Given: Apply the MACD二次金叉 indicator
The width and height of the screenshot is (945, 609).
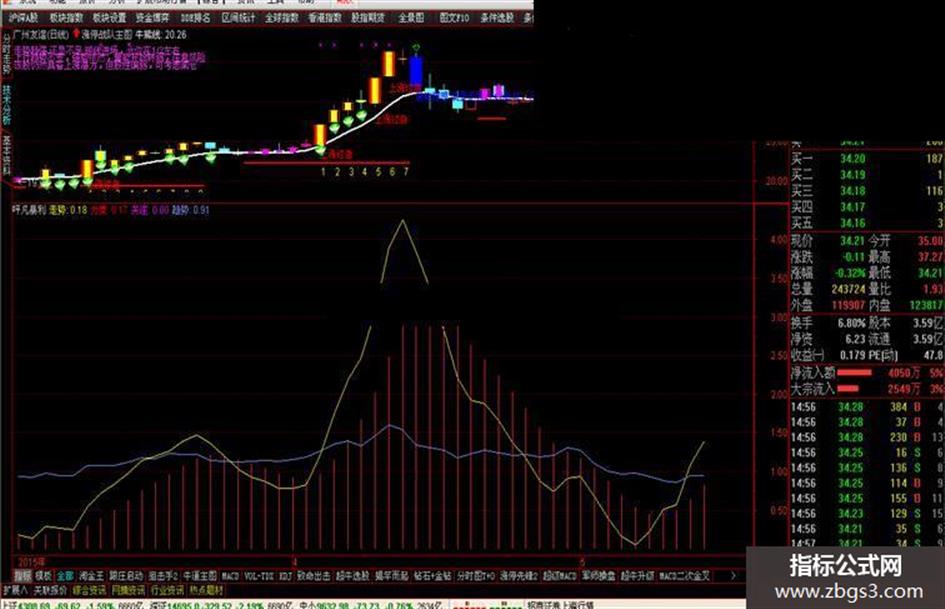Looking at the screenshot, I should 685,576.
